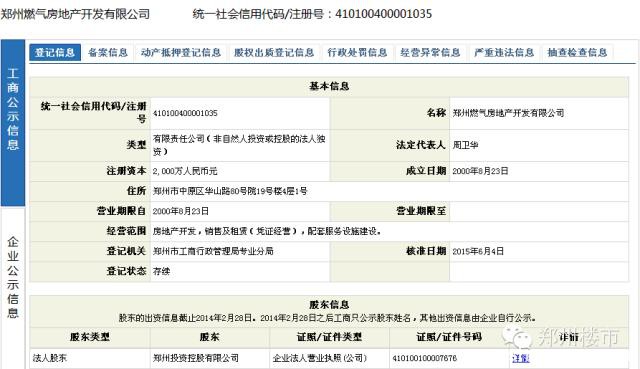Click the 股东类型 column header
The height and width of the screenshot is (369, 640).
coord(90,337)
